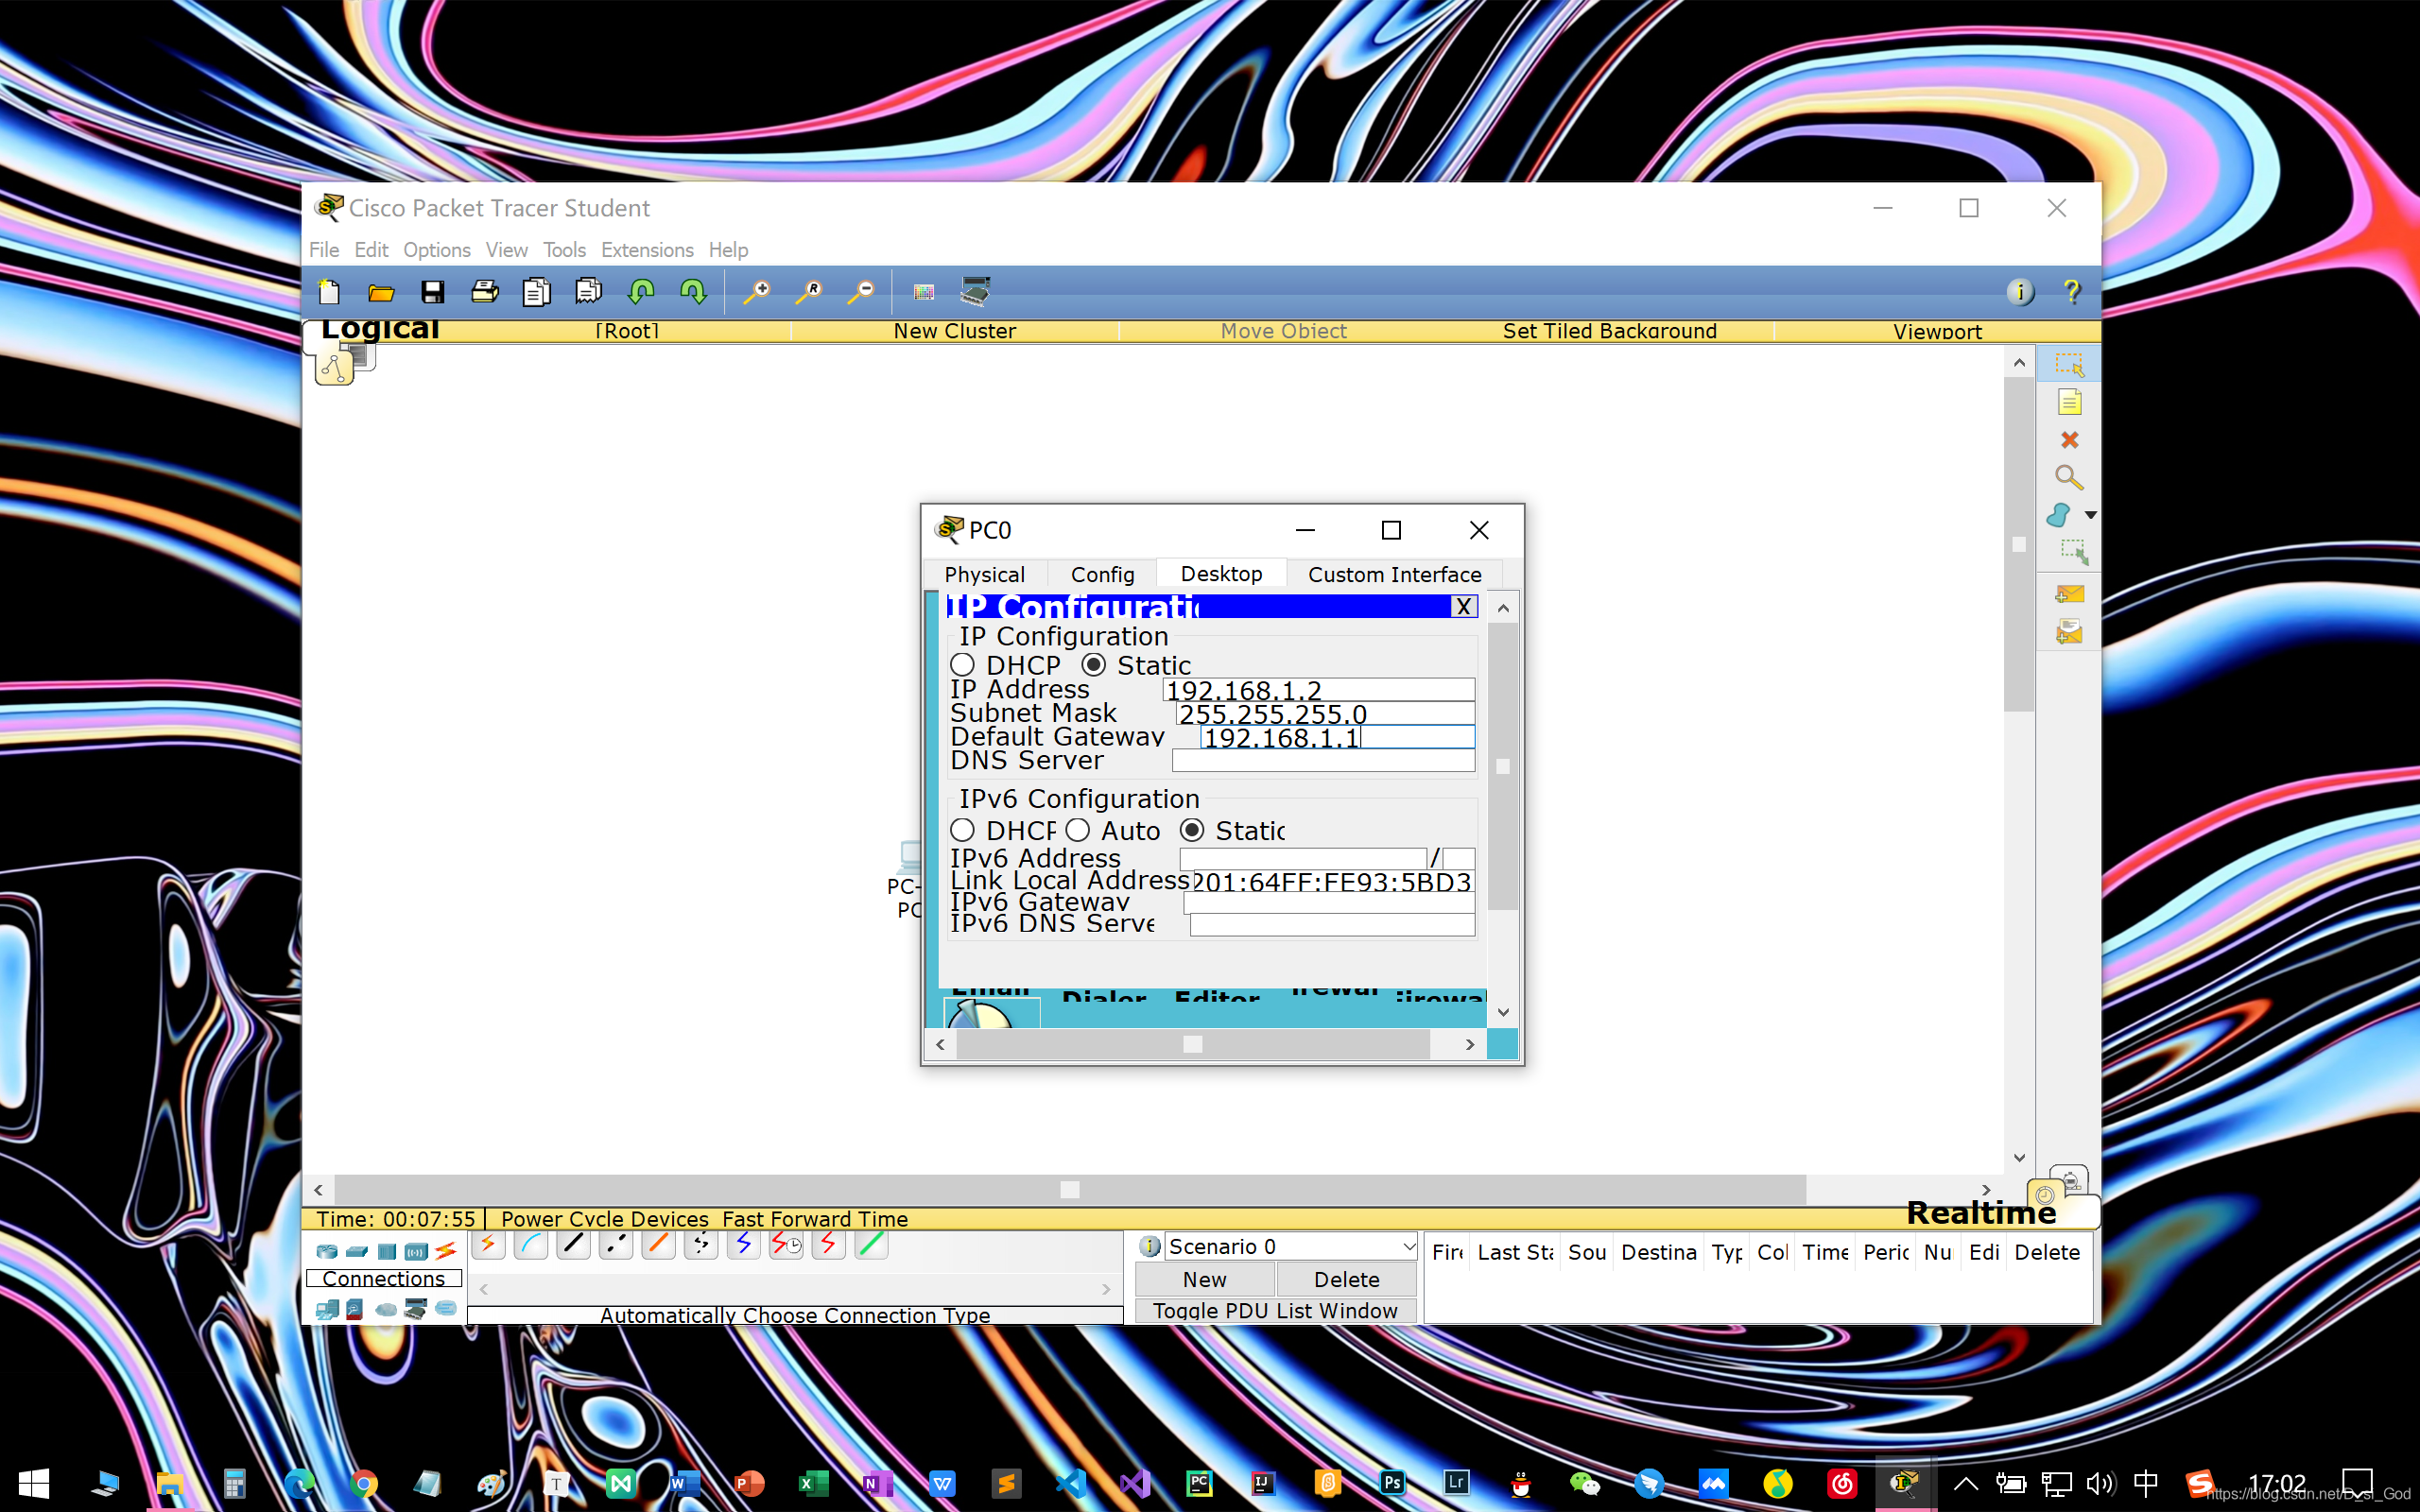The width and height of the screenshot is (2420, 1512).
Task: Select Auto radio in IPv6 Configuration
Action: point(1078,831)
